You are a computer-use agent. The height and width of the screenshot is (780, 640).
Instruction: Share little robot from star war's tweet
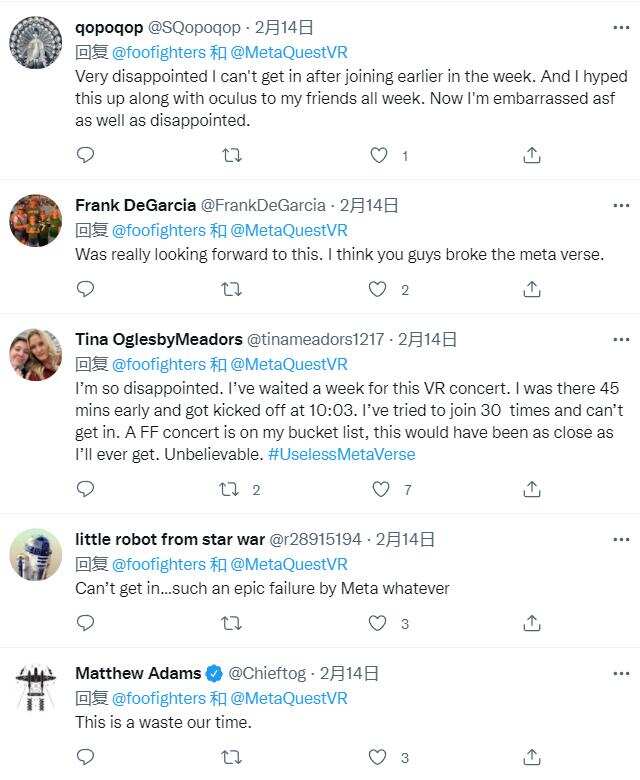tap(532, 623)
